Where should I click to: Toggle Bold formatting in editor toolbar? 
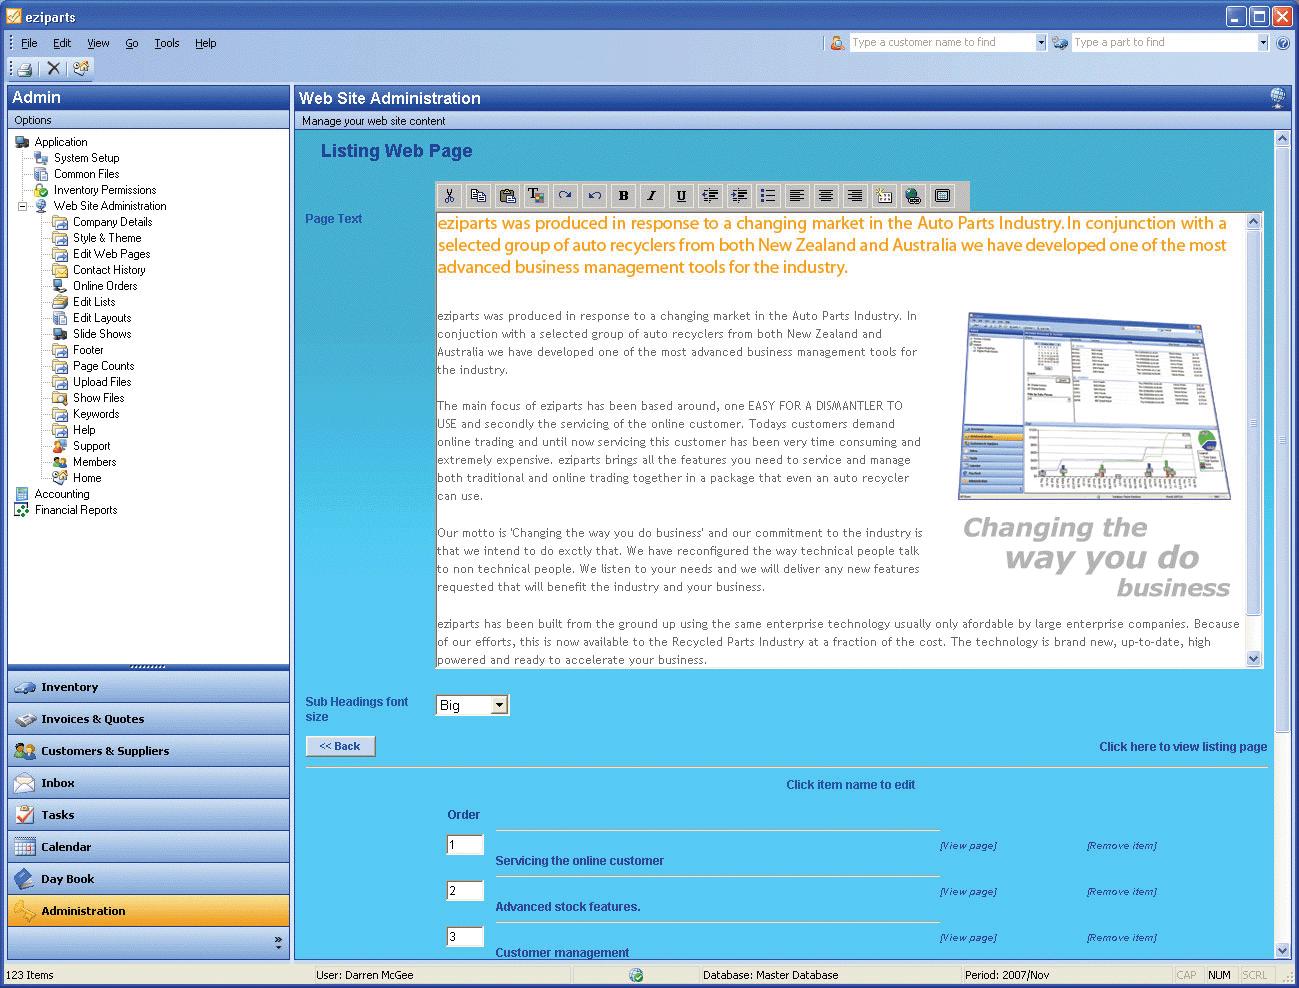(623, 196)
